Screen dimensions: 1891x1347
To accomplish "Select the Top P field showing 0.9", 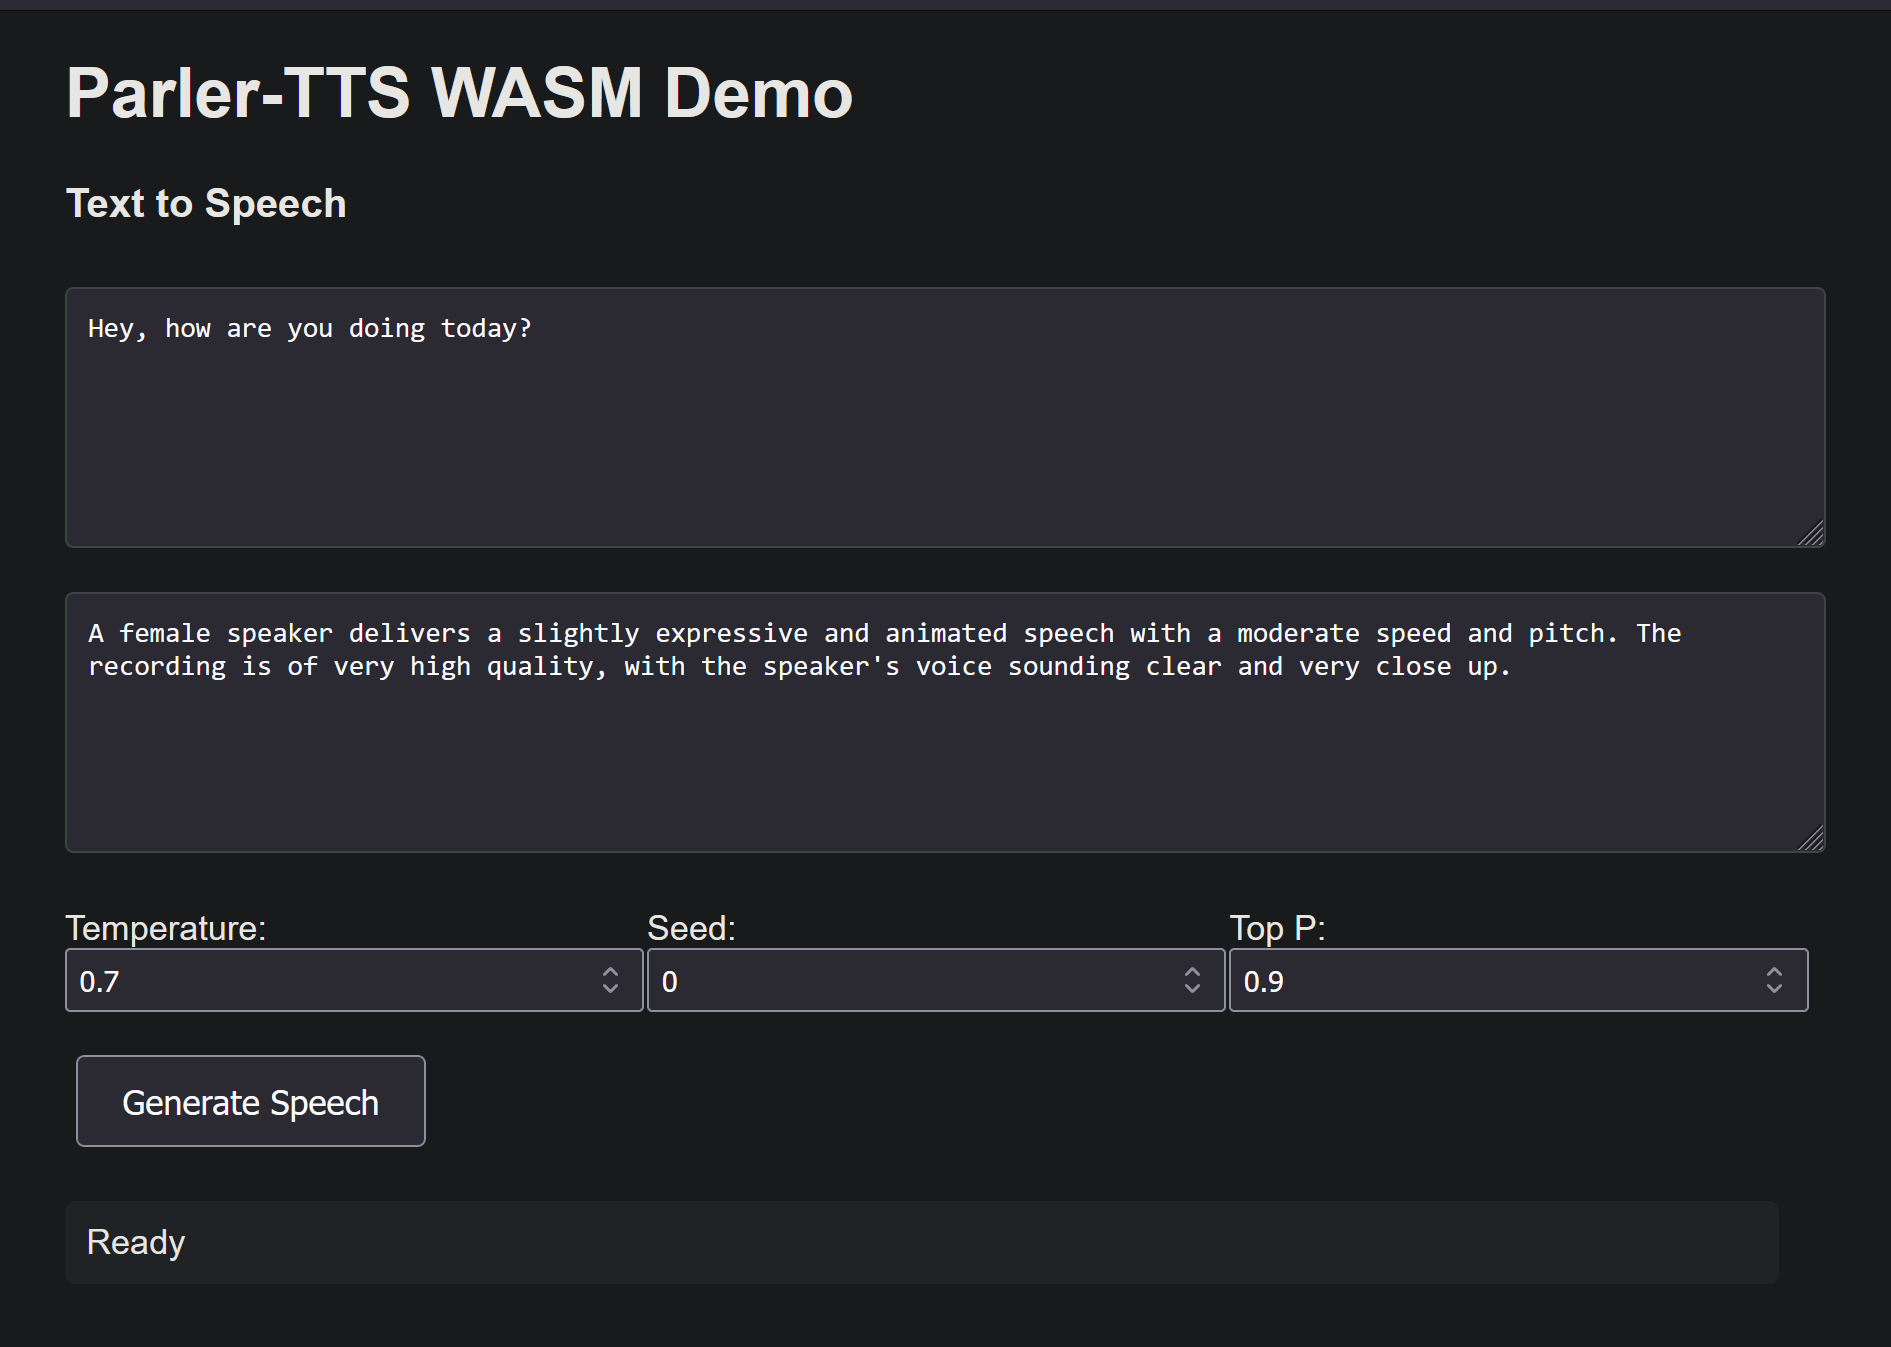I will [1518, 980].
